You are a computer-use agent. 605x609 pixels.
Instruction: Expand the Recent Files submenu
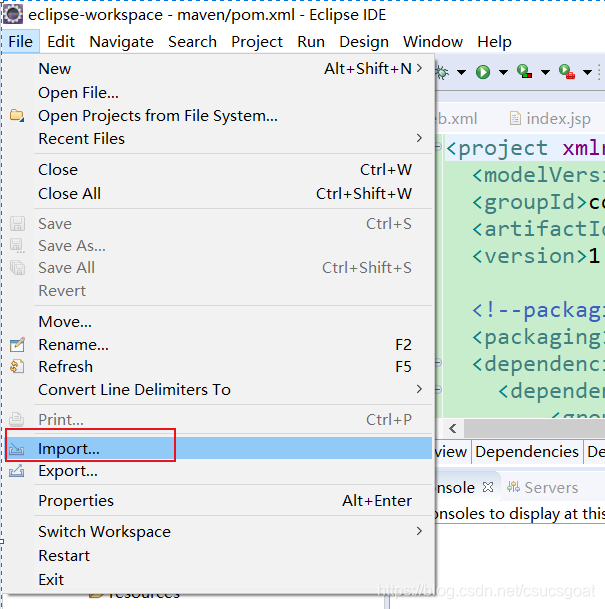[x=219, y=139]
